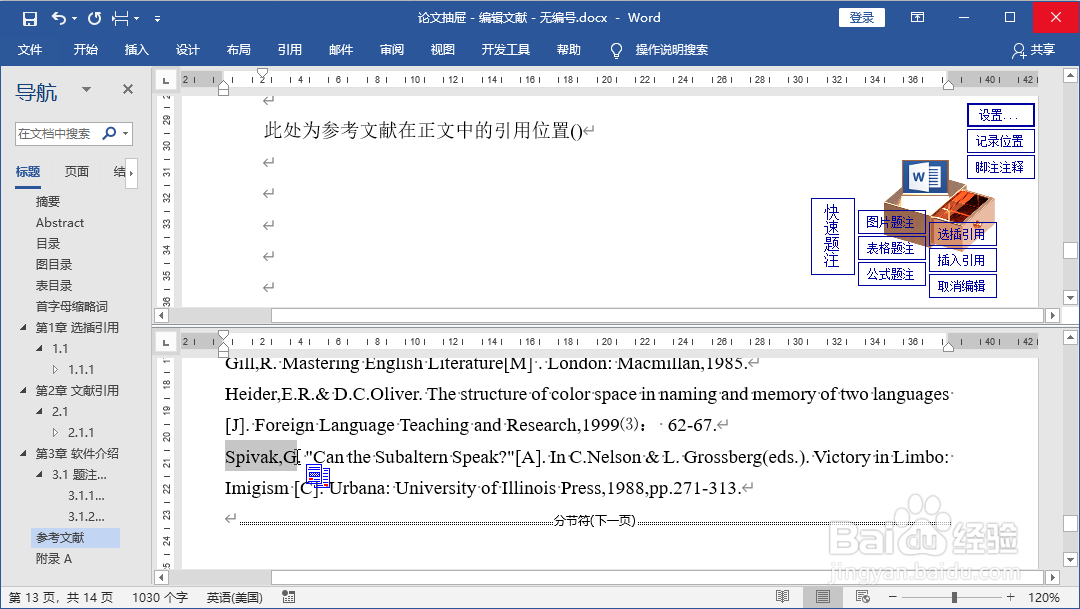
Task: Open search options dropdown next to magnifier
Action: [125, 134]
